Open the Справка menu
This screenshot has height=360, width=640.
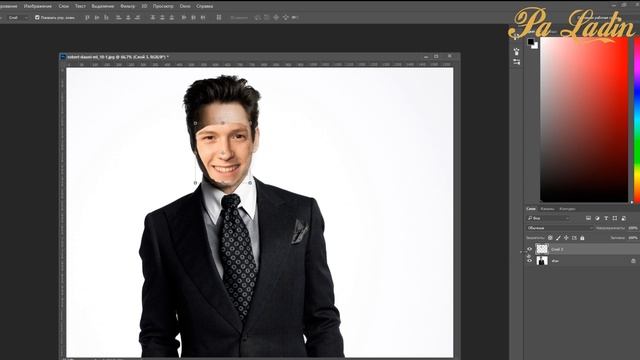click(204, 6)
